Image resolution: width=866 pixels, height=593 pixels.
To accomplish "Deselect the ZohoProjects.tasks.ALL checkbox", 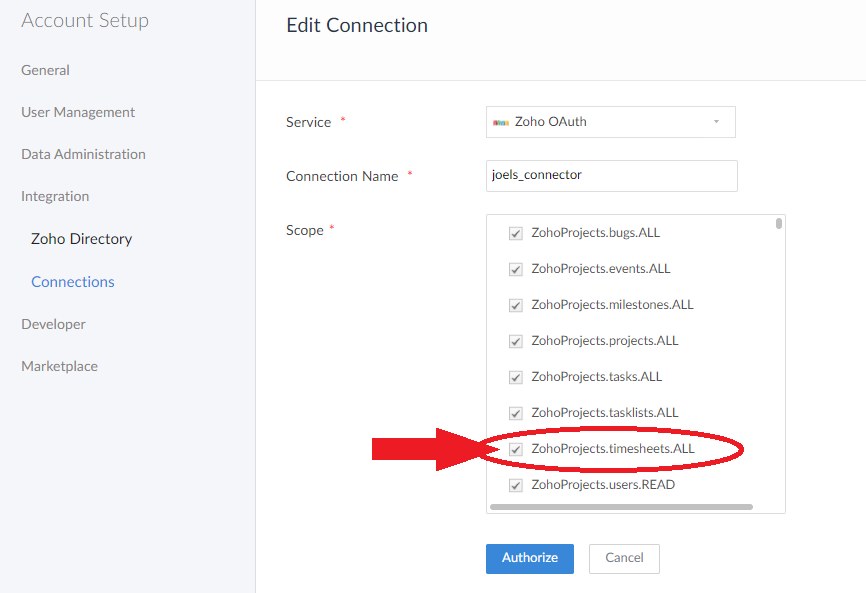I will pos(516,377).
